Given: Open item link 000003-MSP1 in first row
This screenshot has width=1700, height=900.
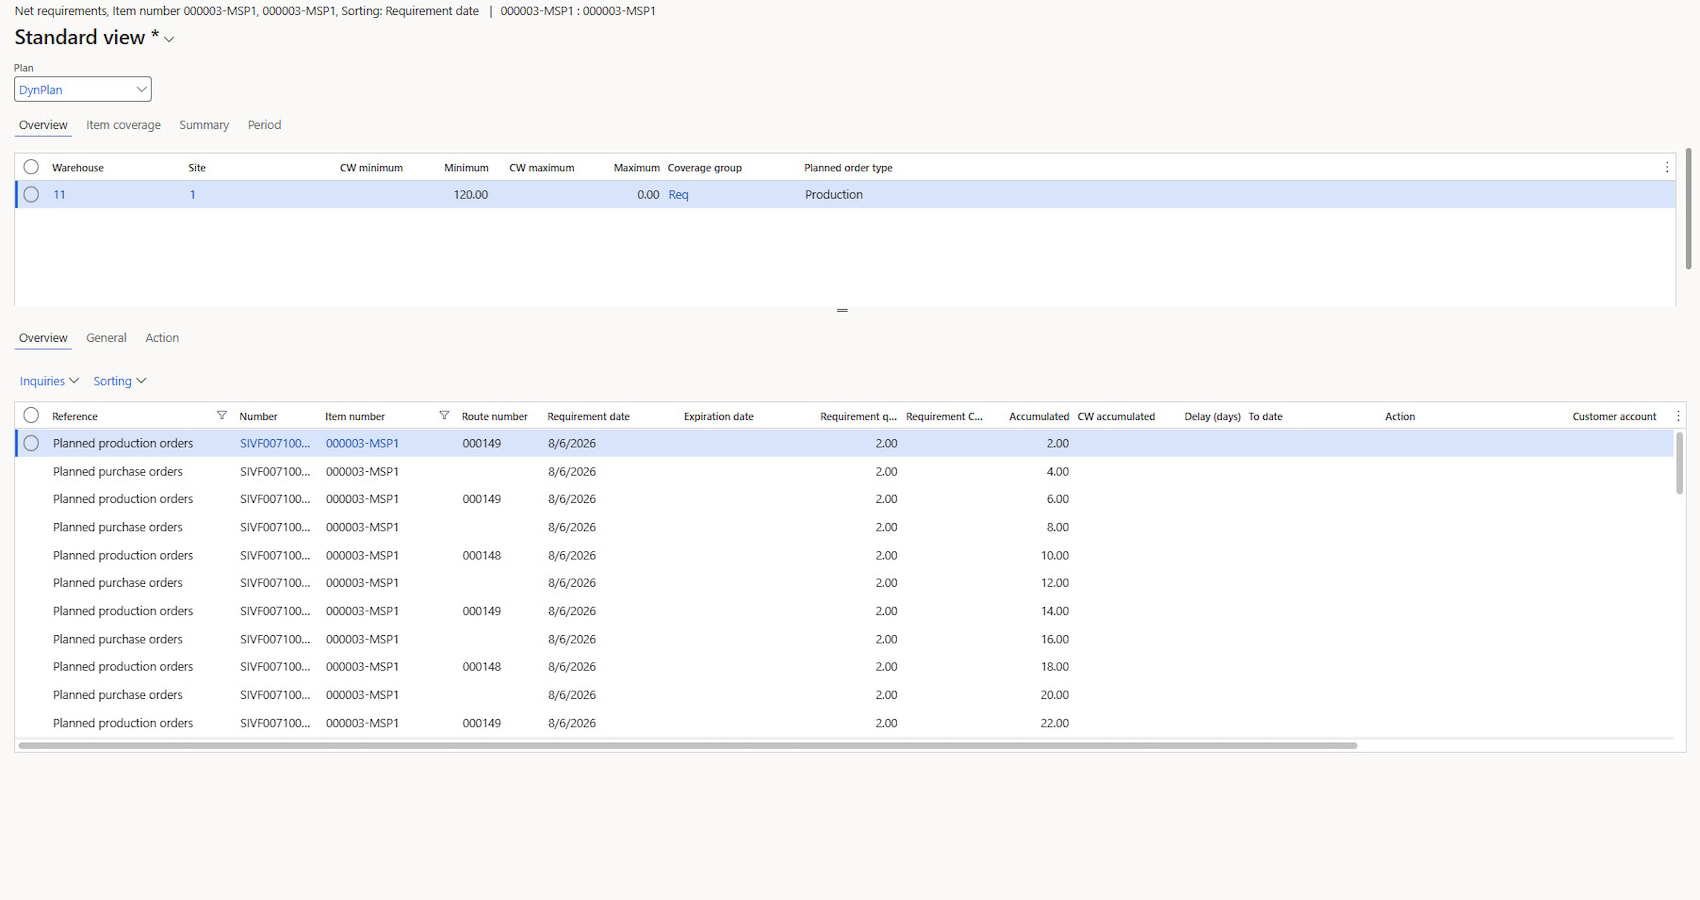Looking at the screenshot, I should coord(362,443).
